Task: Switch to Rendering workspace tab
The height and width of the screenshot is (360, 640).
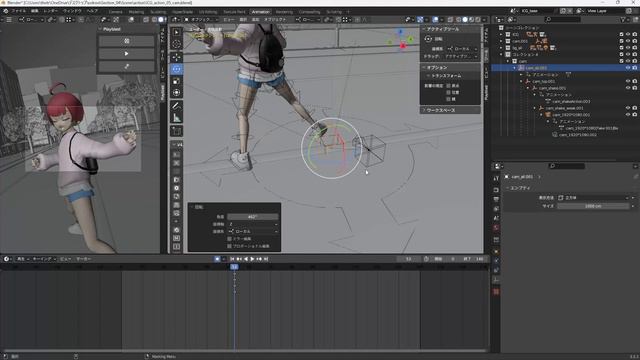Action: [x=284, y=12]
